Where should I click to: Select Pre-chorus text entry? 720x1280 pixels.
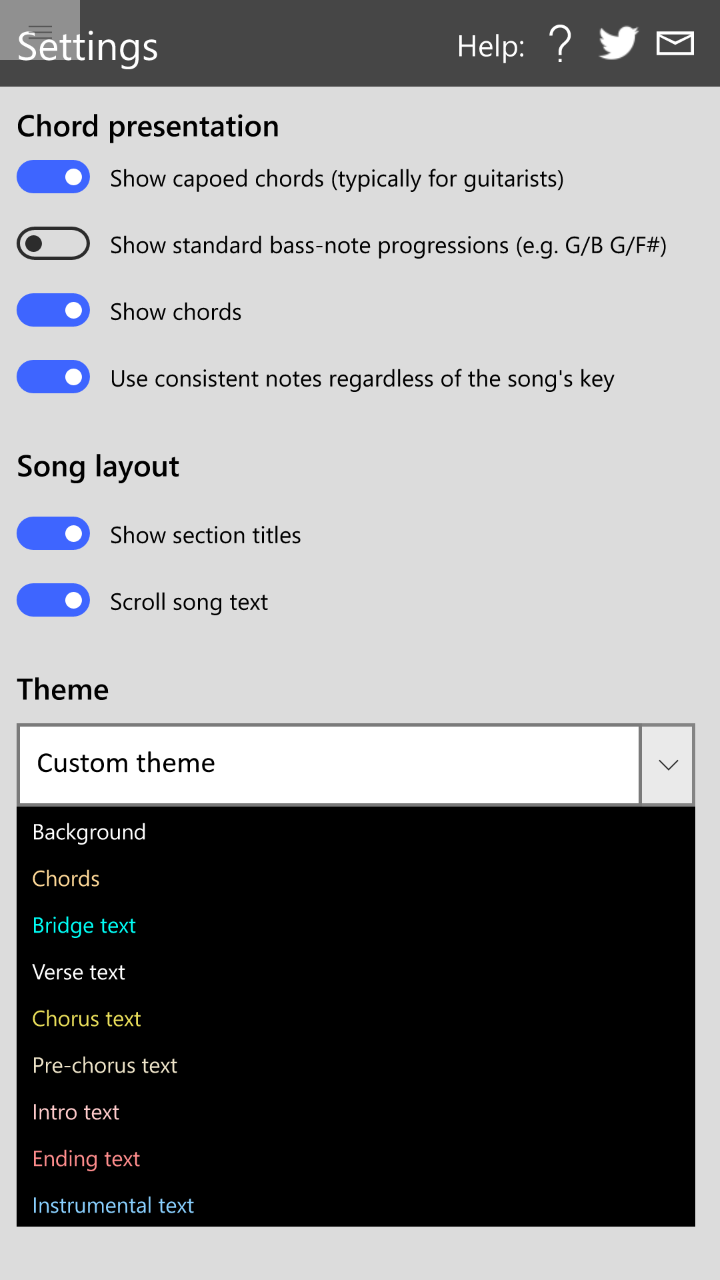[105, 1066]
